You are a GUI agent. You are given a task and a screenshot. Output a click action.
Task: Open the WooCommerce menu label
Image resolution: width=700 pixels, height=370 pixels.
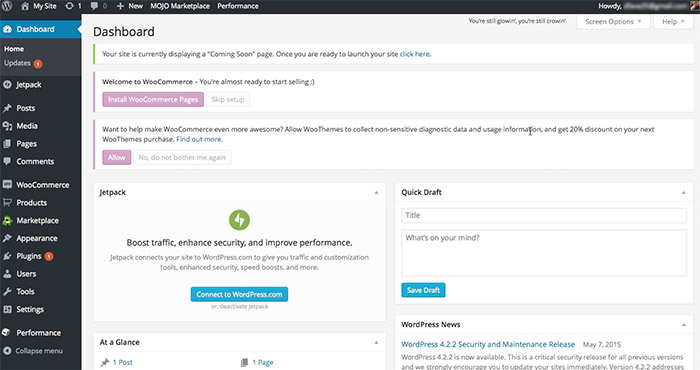43,185
